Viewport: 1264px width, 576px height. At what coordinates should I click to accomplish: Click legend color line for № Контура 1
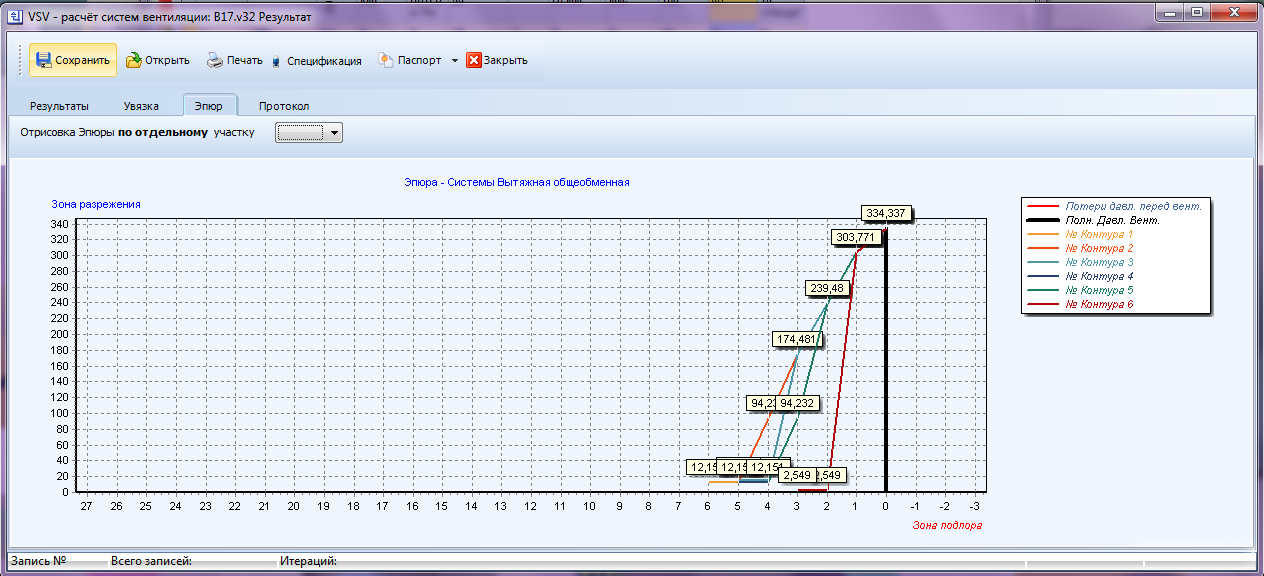point(1044,233)
